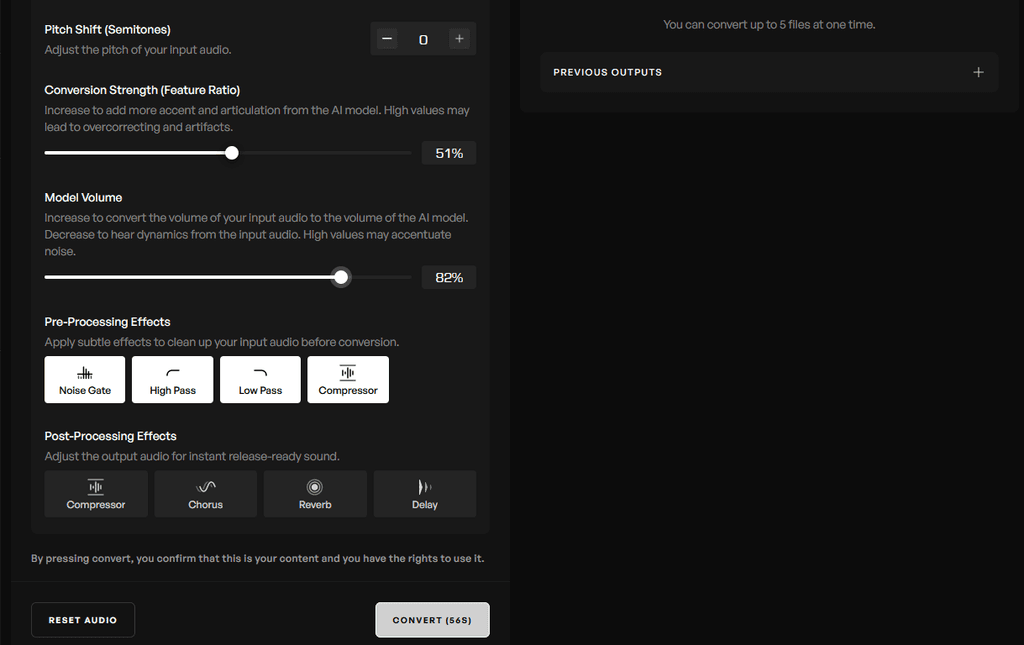Increase pitch with the plus stepper

[459, 38]
